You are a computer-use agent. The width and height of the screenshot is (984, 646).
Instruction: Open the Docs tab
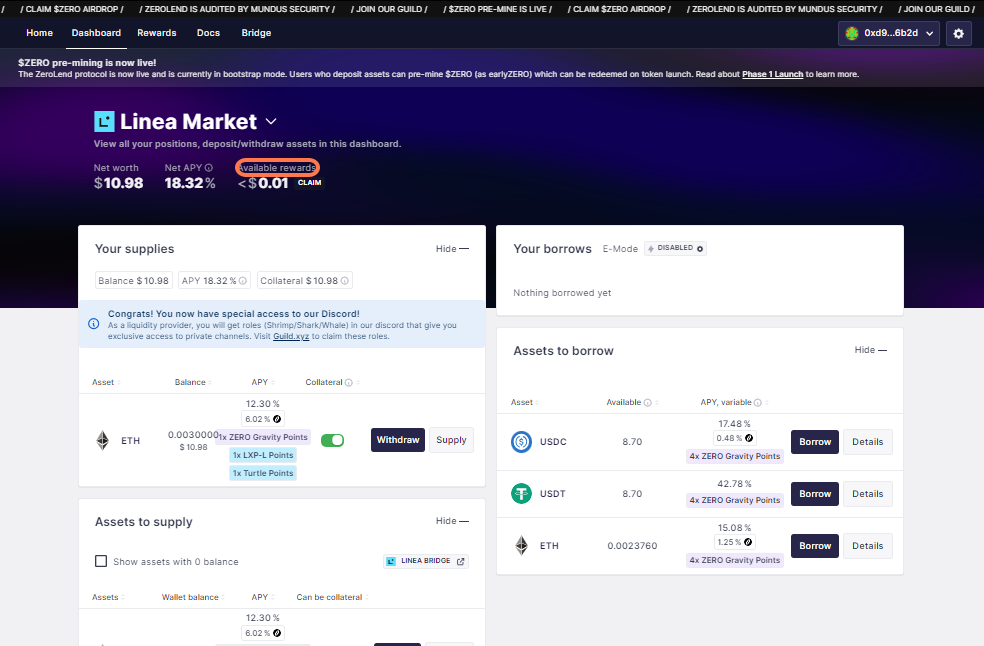tap(208, 33)
